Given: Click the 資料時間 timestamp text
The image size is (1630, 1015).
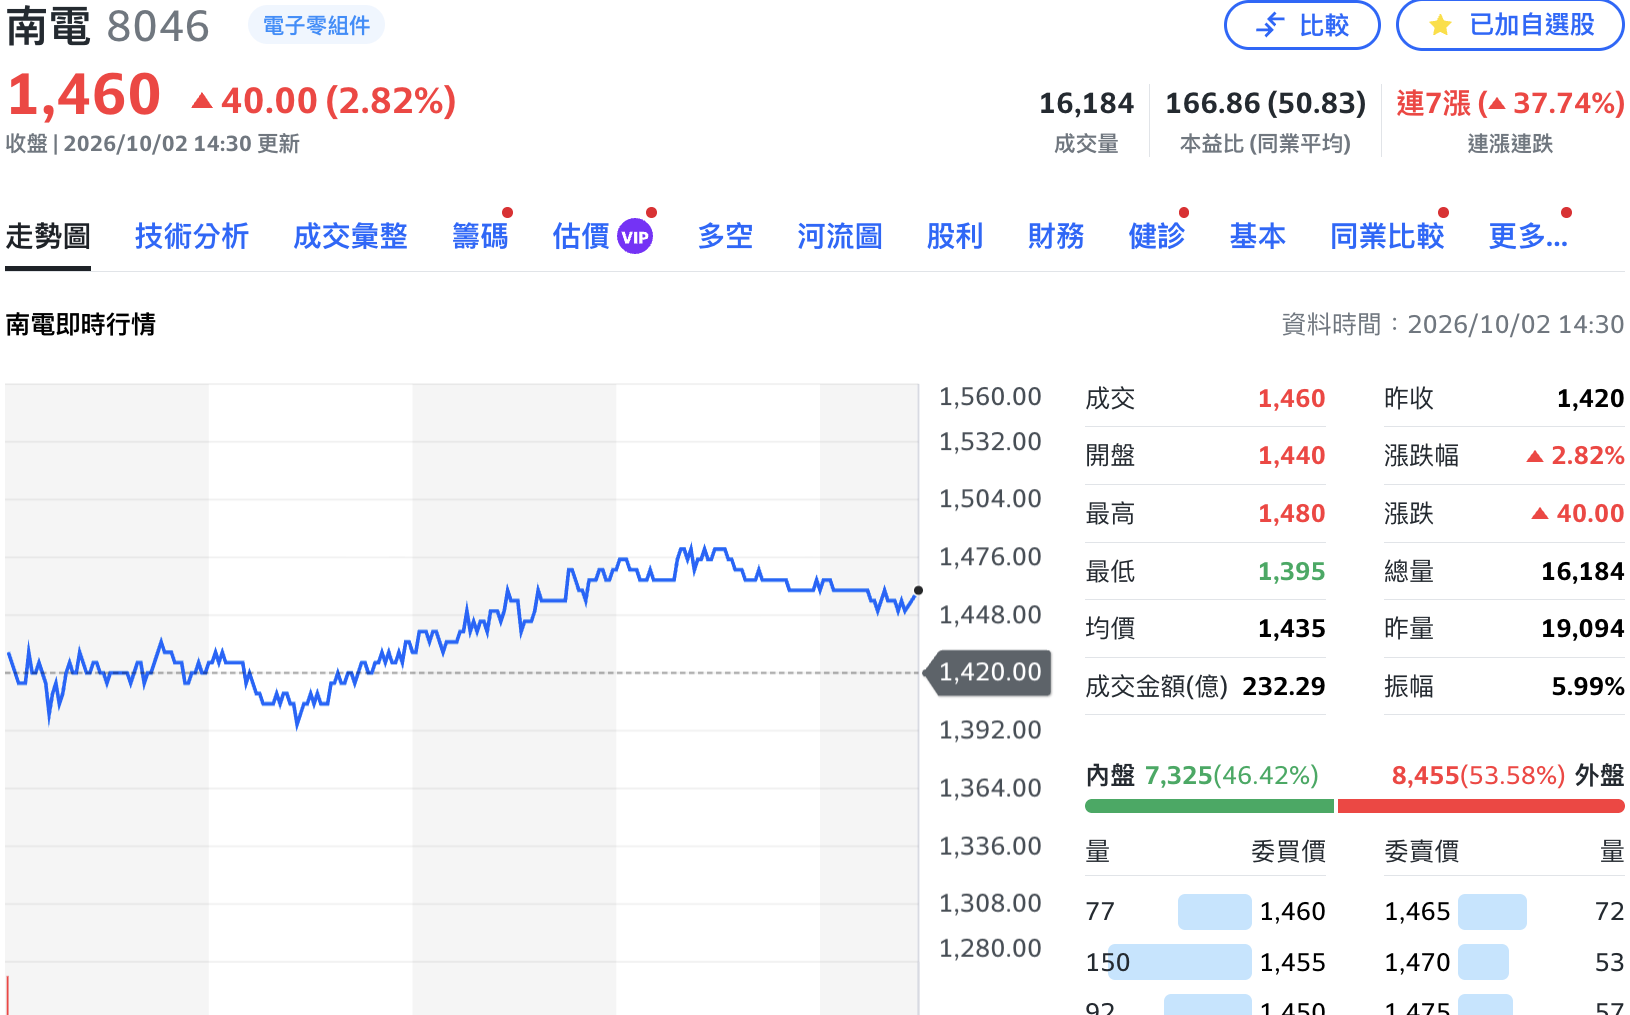Looking at the screenshot, I should [1453, 325].
